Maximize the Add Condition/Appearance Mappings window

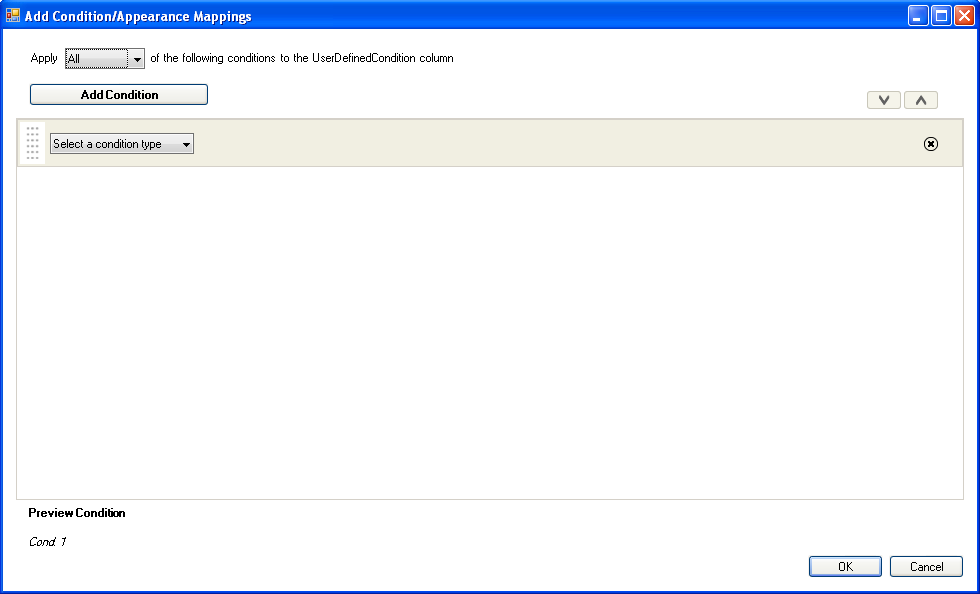coord(940,14)
